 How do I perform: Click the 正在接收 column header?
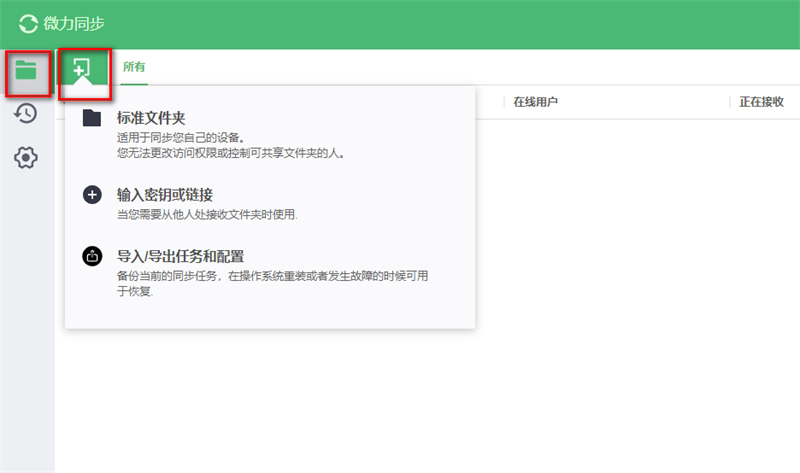pos(761,102)
